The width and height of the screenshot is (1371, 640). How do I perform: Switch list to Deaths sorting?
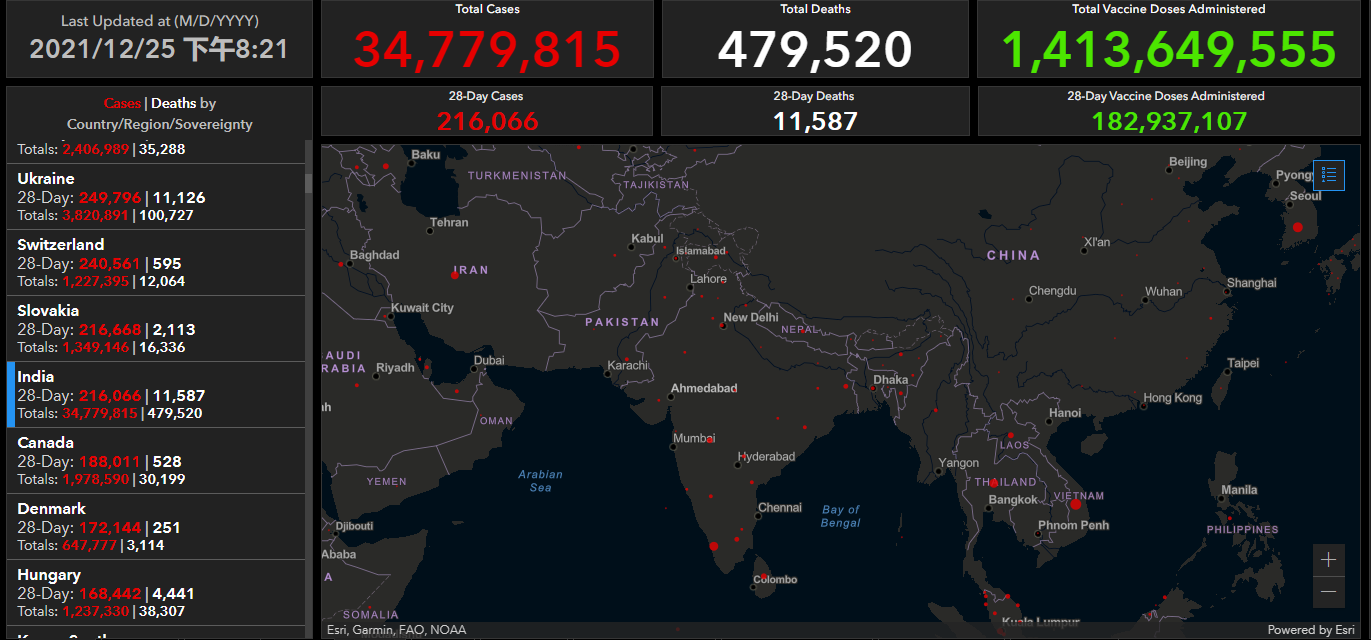tap(174, 103)
